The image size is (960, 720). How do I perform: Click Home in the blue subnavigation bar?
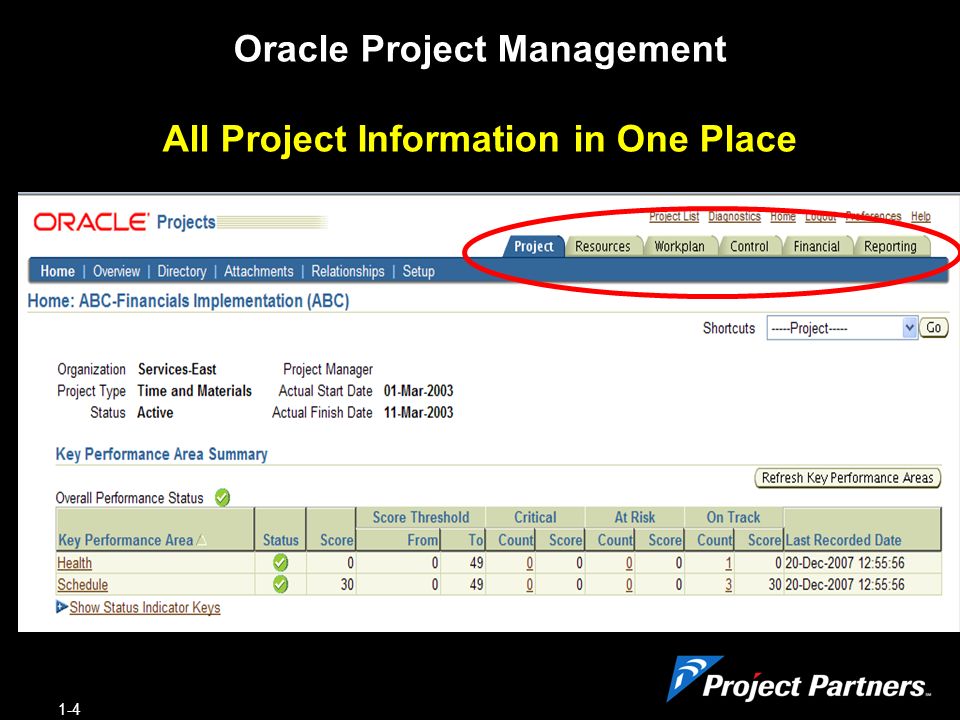(x=58, y=271)
